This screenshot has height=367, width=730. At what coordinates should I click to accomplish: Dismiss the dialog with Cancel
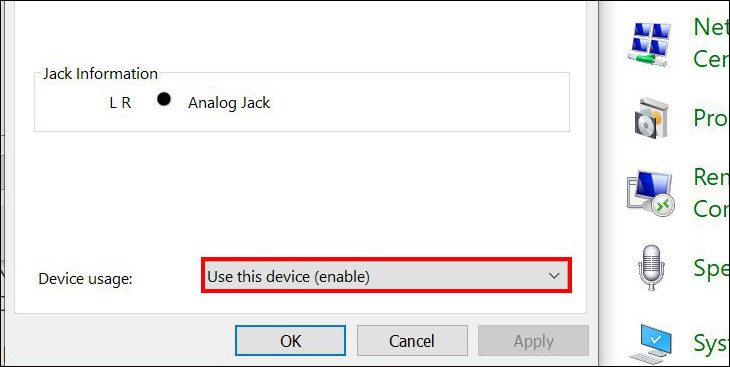pyautogui.click(x=412, y=340)
